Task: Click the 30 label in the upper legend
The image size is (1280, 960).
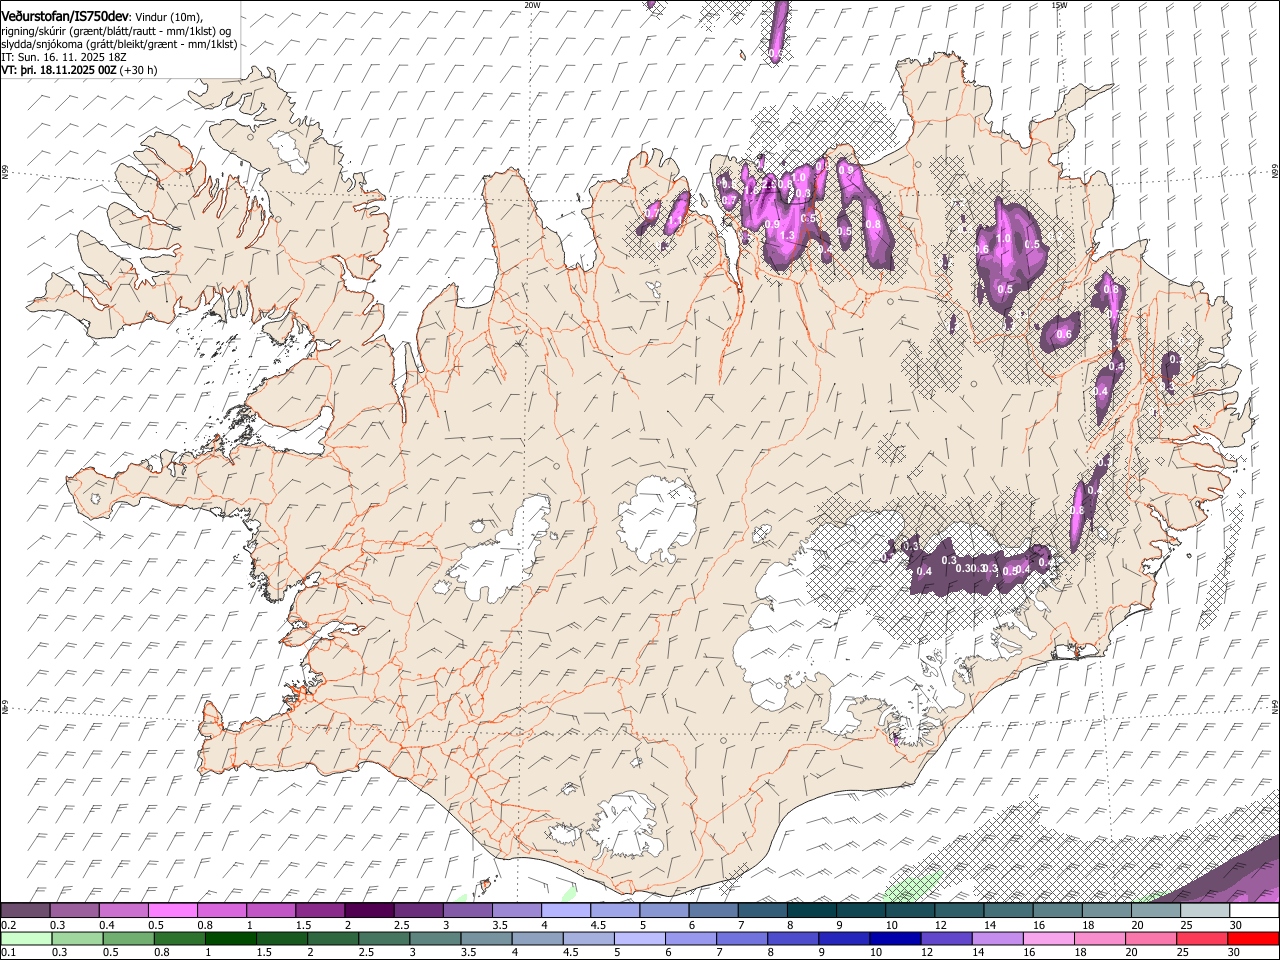Action: coord(1235,925)
